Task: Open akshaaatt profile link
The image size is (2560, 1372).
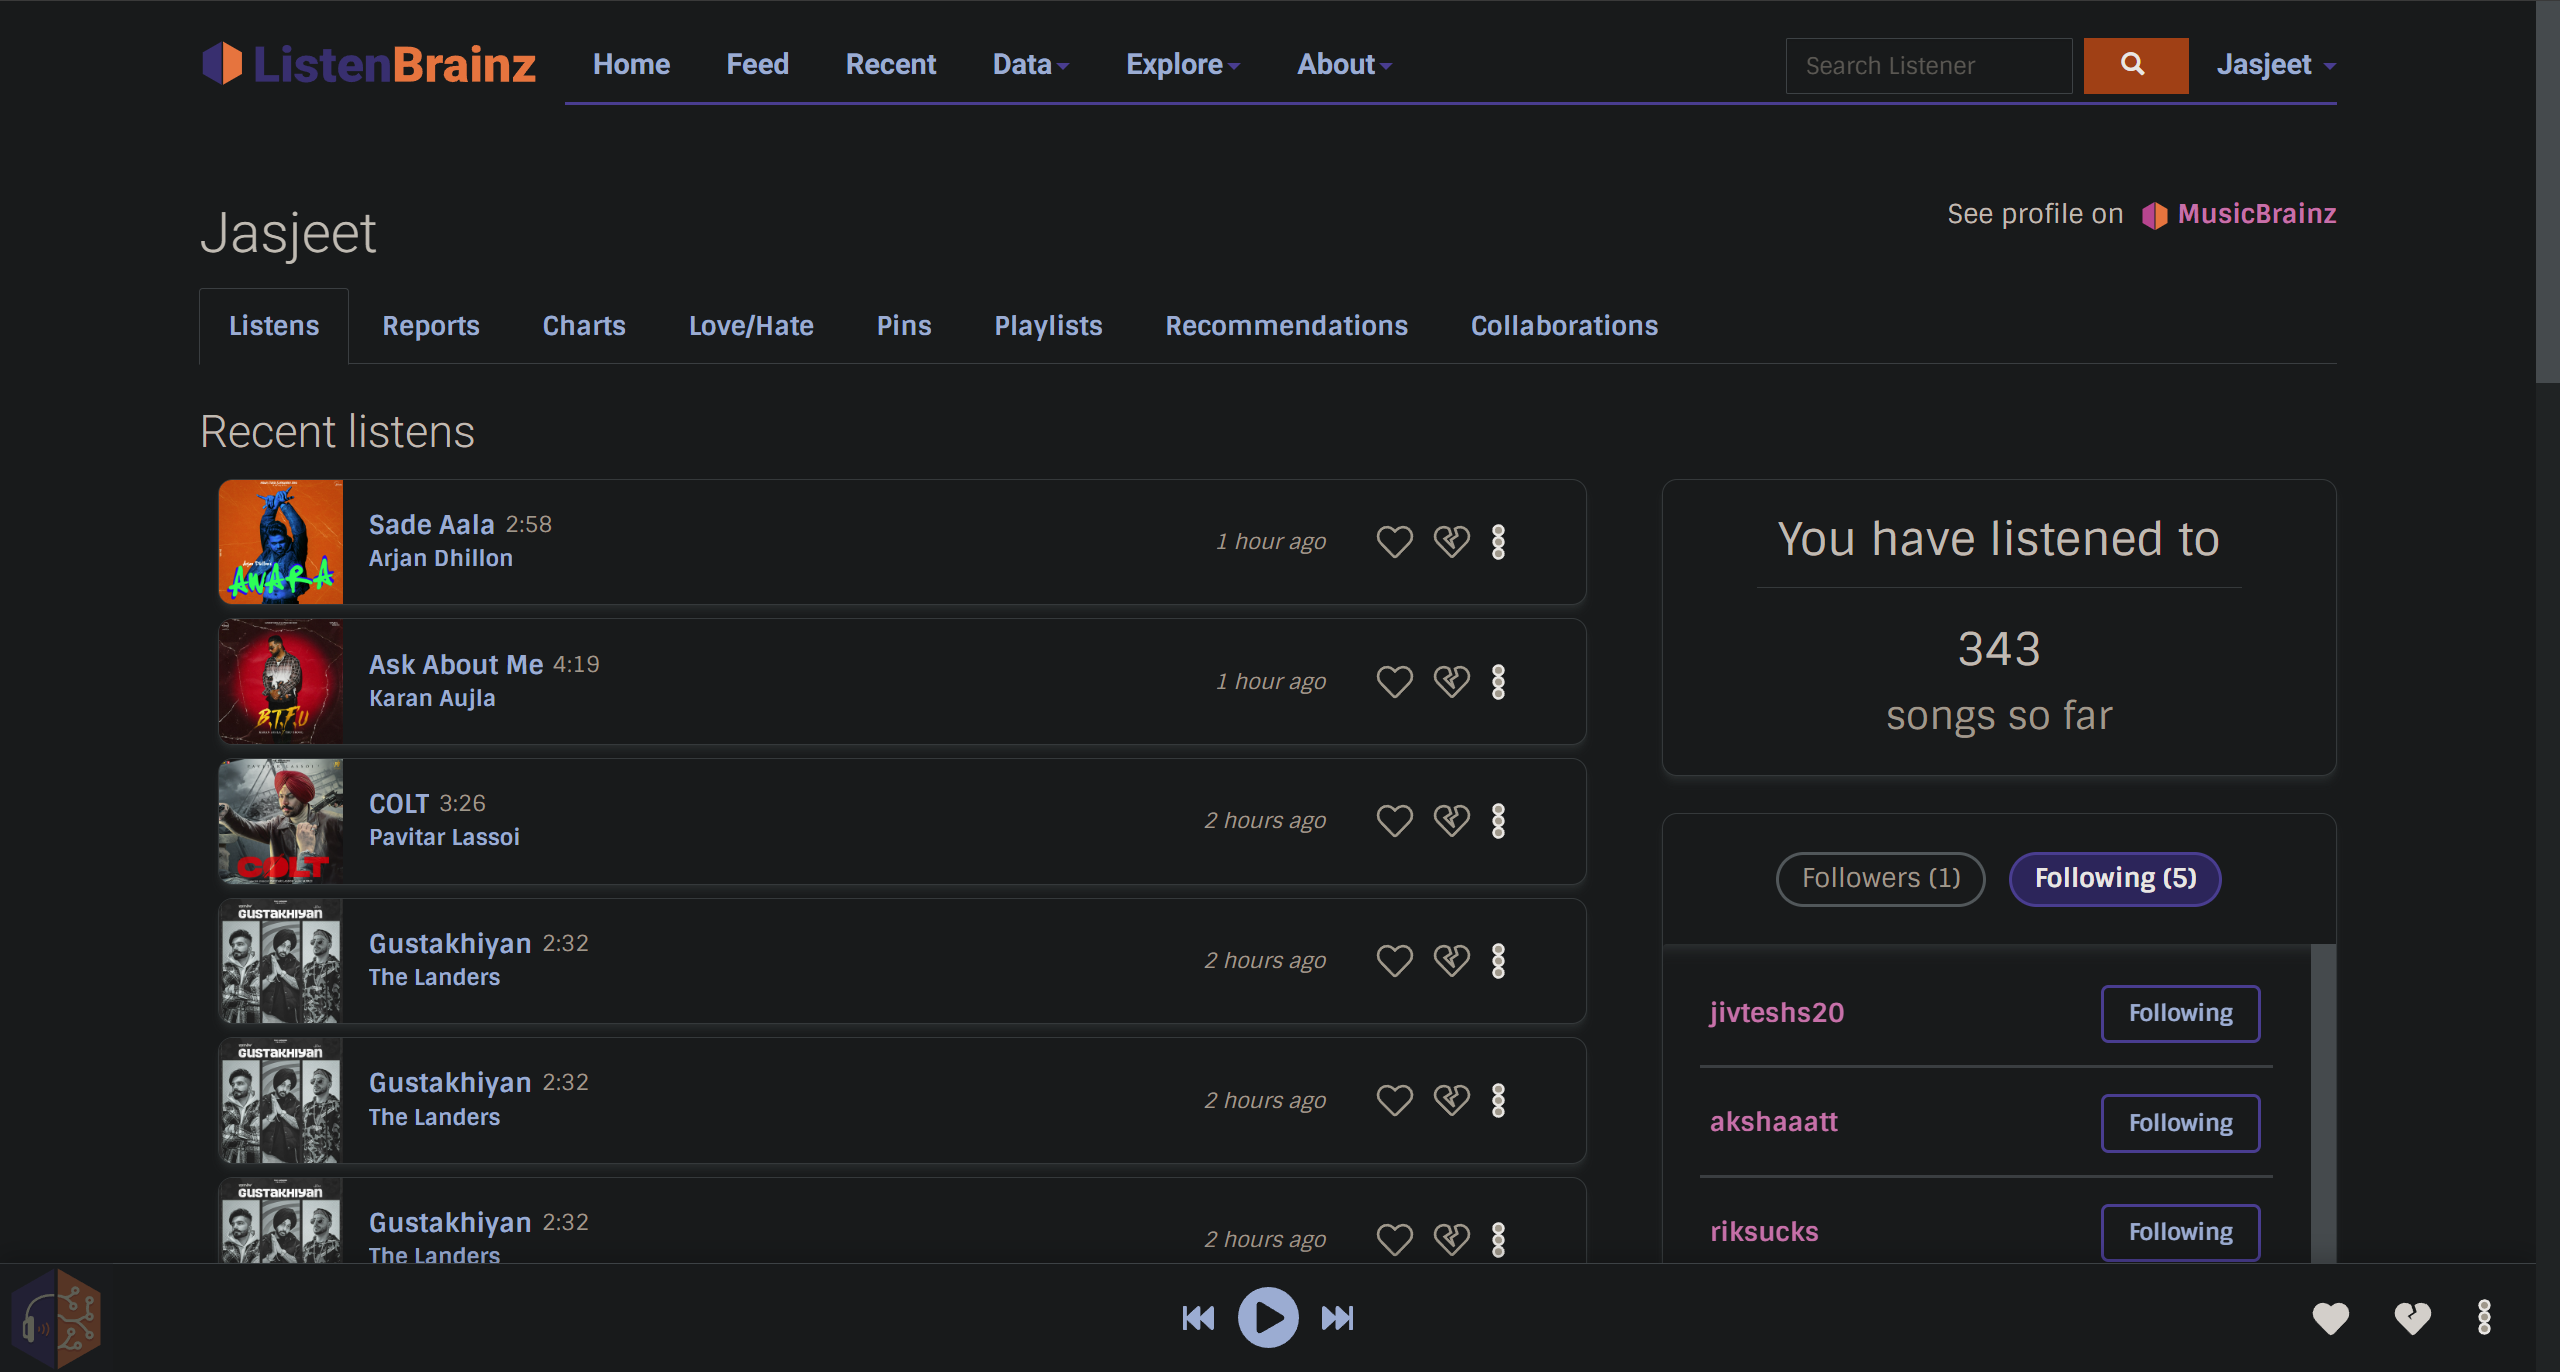Action: tap(1774, 1122)
